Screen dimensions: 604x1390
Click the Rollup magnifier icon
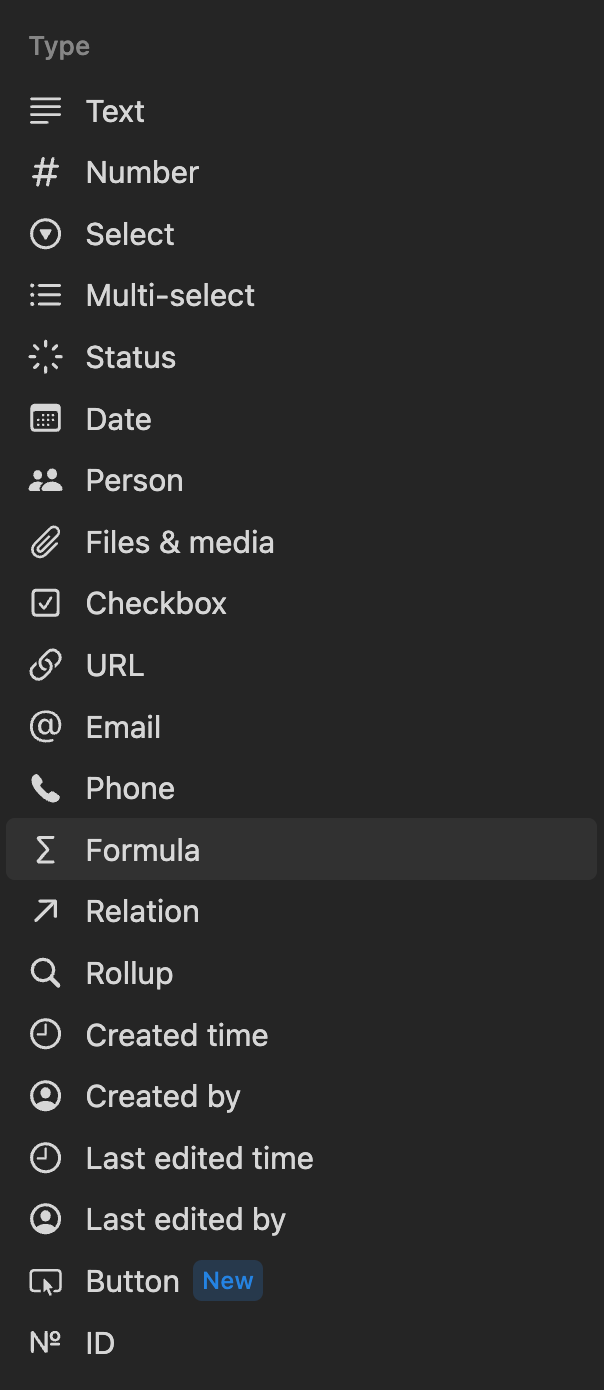coord(45,973)
